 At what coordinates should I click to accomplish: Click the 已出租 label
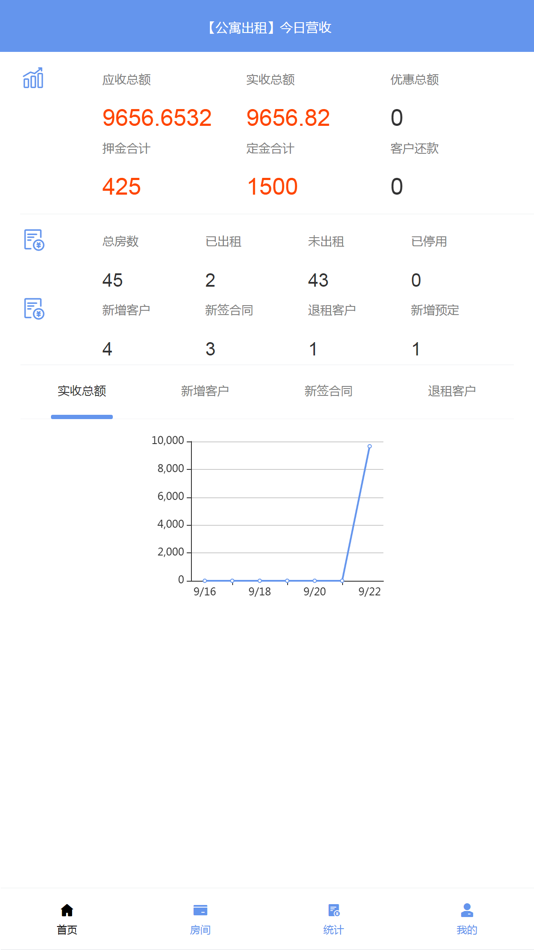223,242
